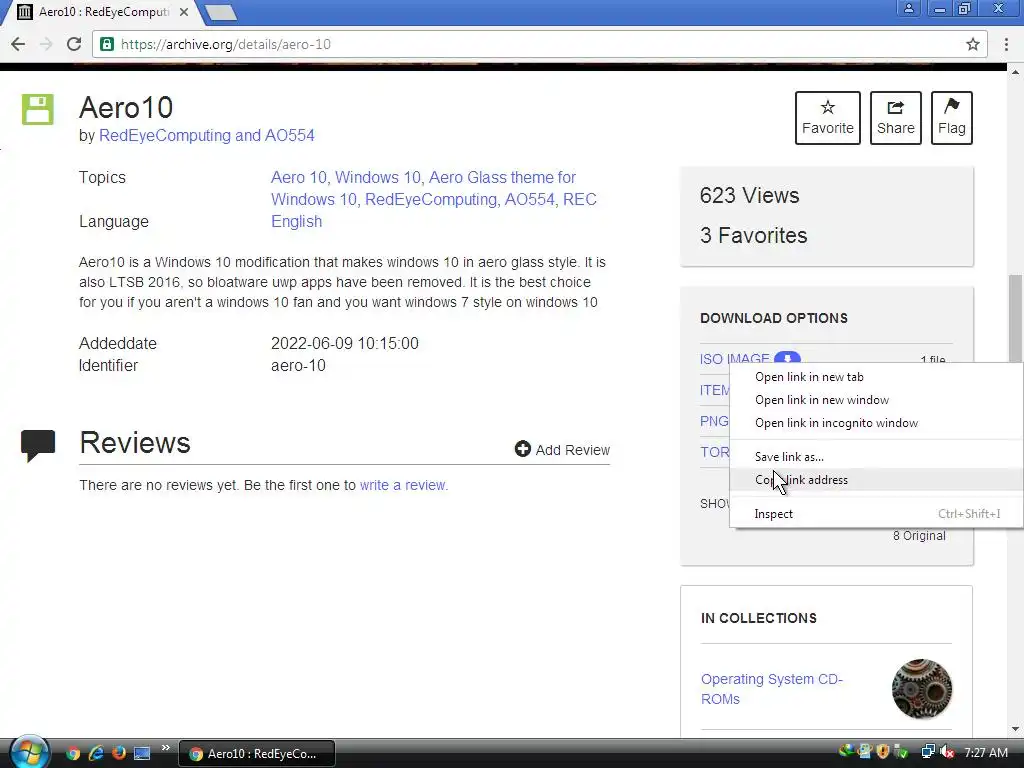The height and width of the screenshot is (768, 1024).
Task: Click the ISO IMAGE download link
Action: point(735,359)
